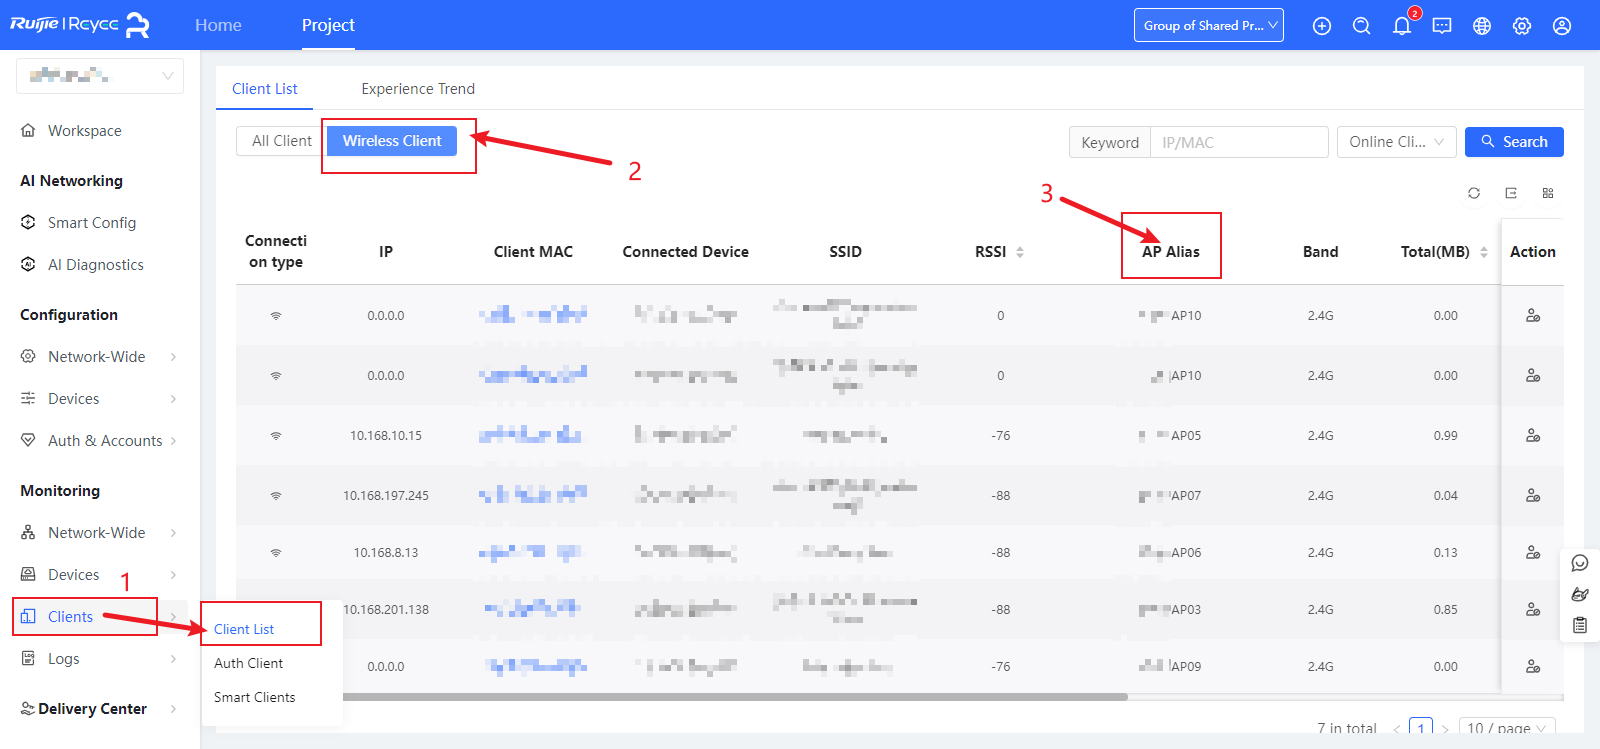Open the notifications bell icon
The image size is (1600, 749).
(1401, 26)
